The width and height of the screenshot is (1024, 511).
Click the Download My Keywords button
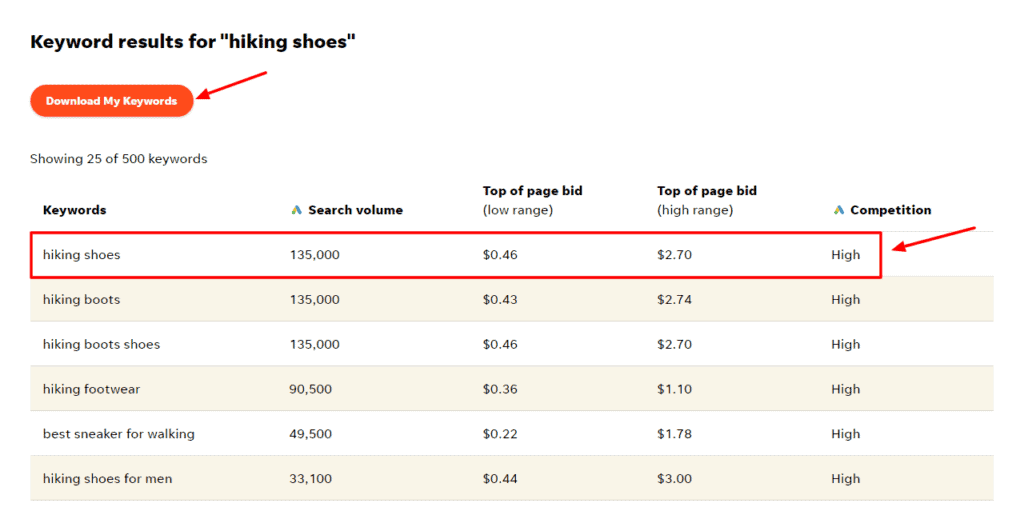point(111,101)
